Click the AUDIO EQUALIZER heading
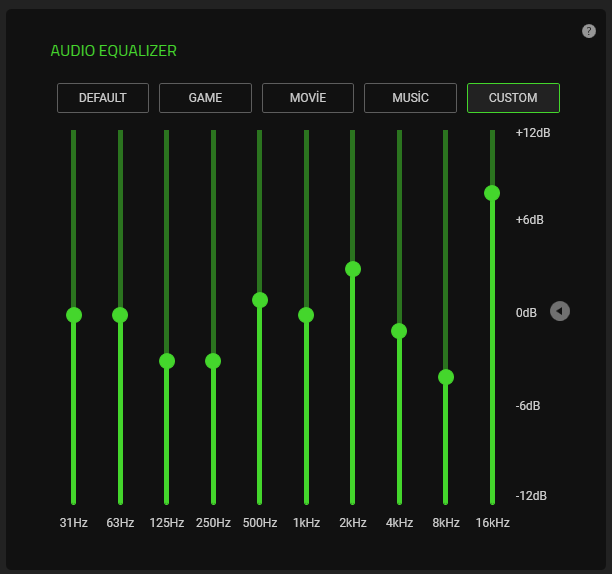Viewport: 612px width, 574px height. pos(114,51)
